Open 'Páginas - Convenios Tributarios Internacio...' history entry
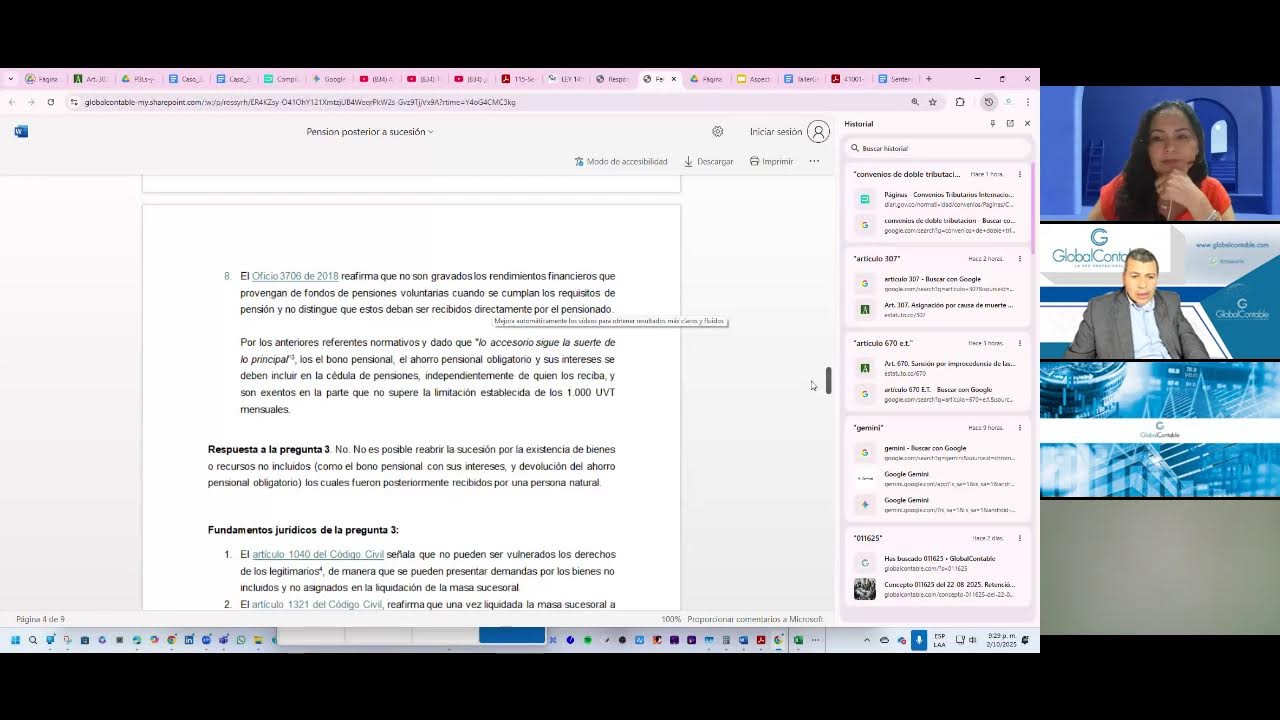Viewport: 1280px width, 720px height. [936, 199]
